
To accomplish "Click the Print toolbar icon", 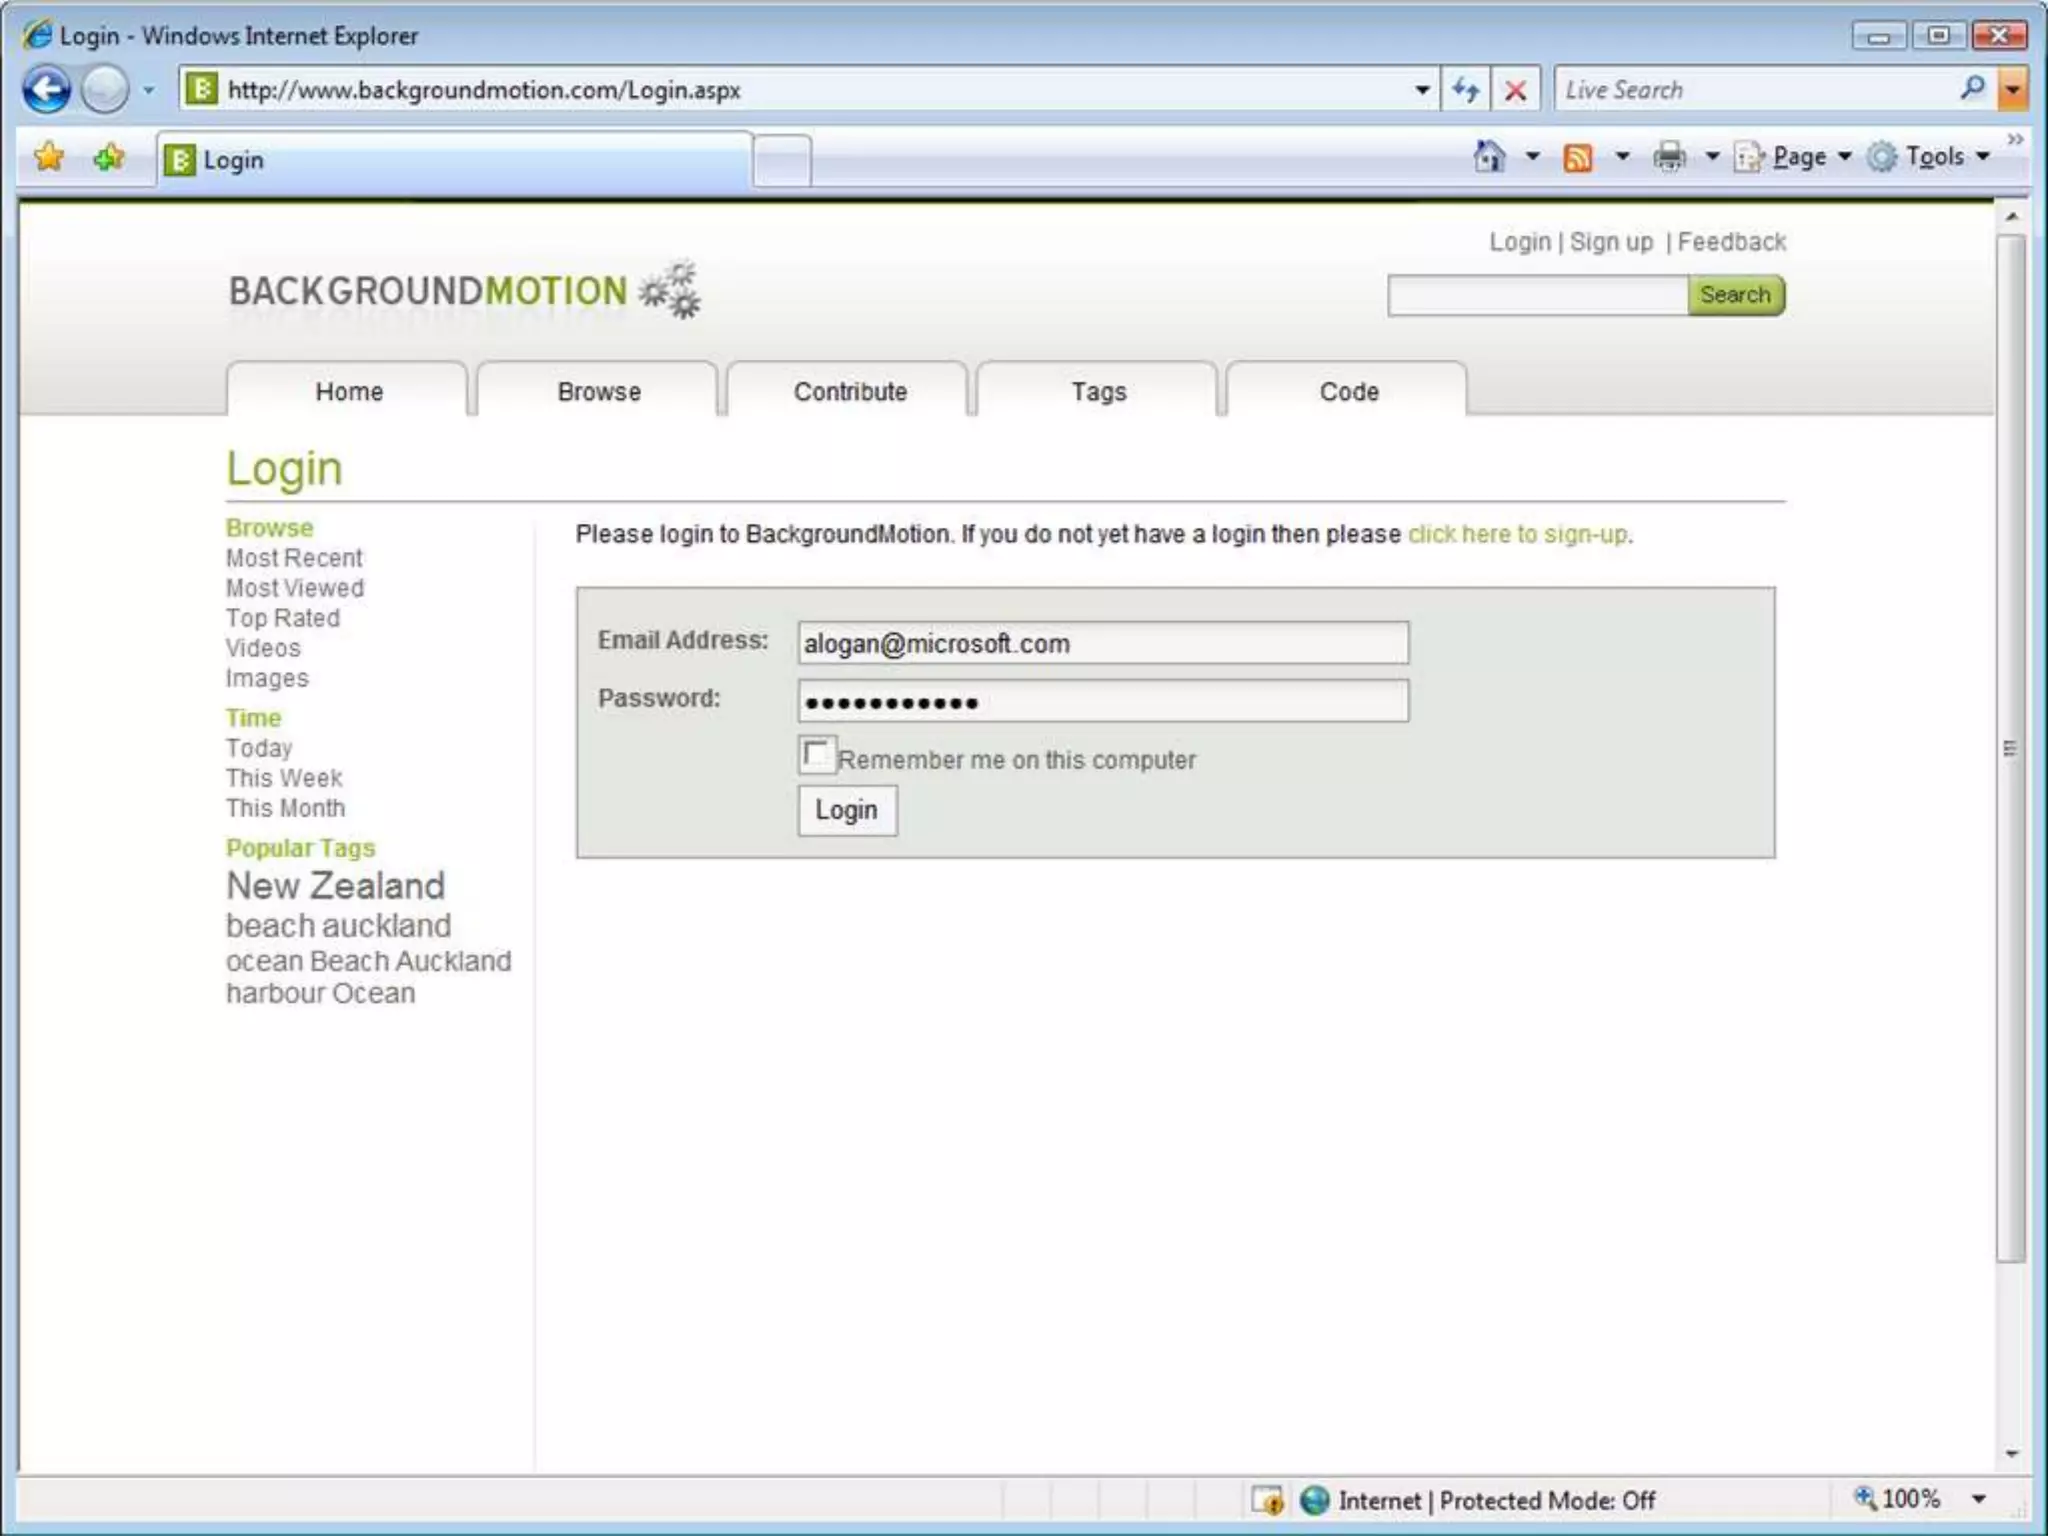I will (1669, 157).
